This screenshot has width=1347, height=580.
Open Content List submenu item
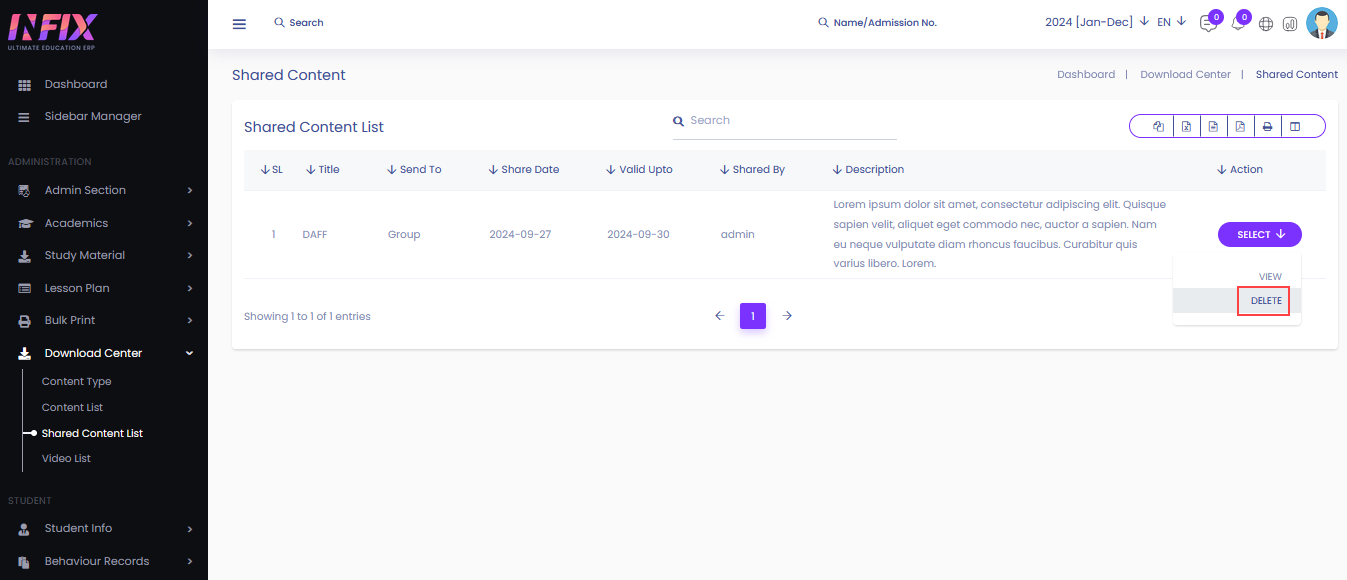tap(72, 408)
